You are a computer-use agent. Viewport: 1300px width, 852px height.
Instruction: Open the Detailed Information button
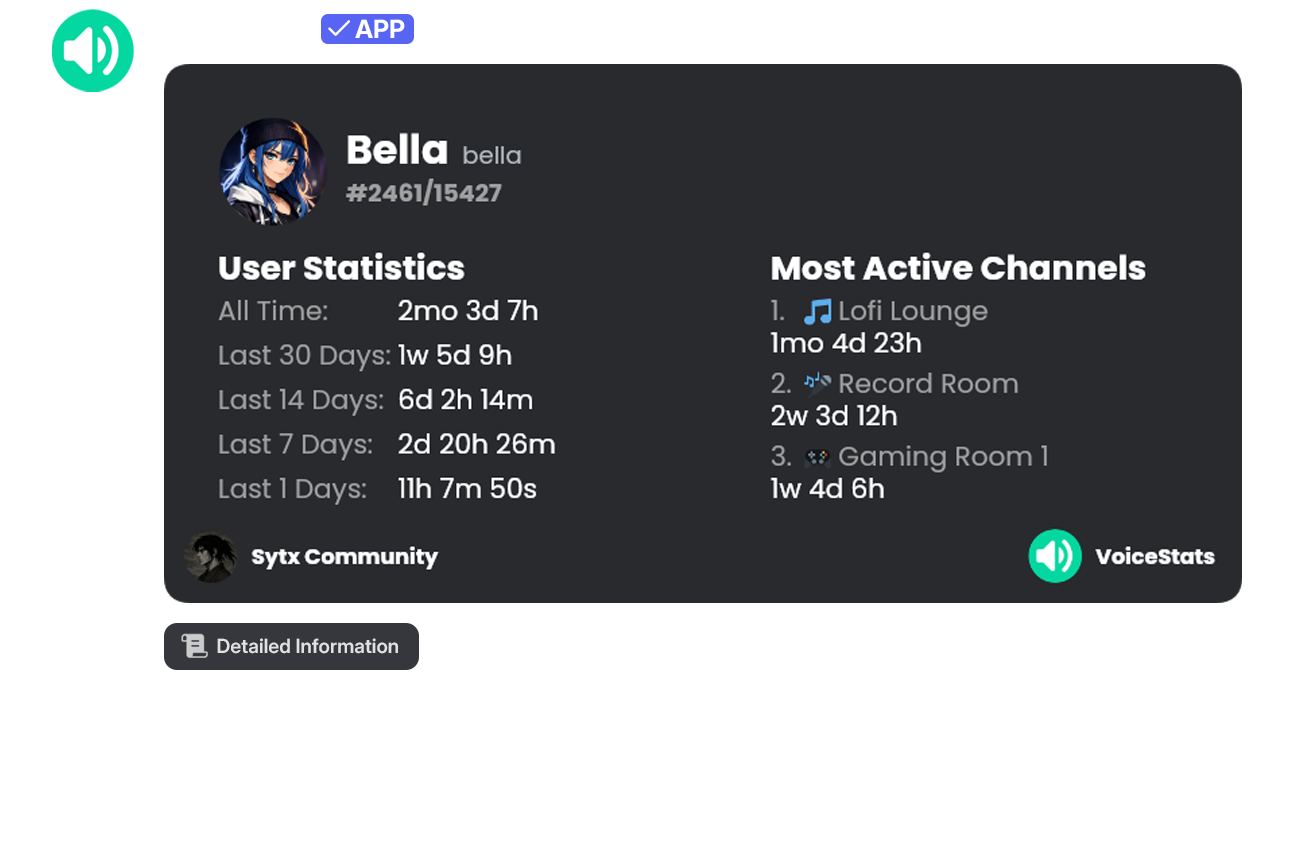coord(291,646)
